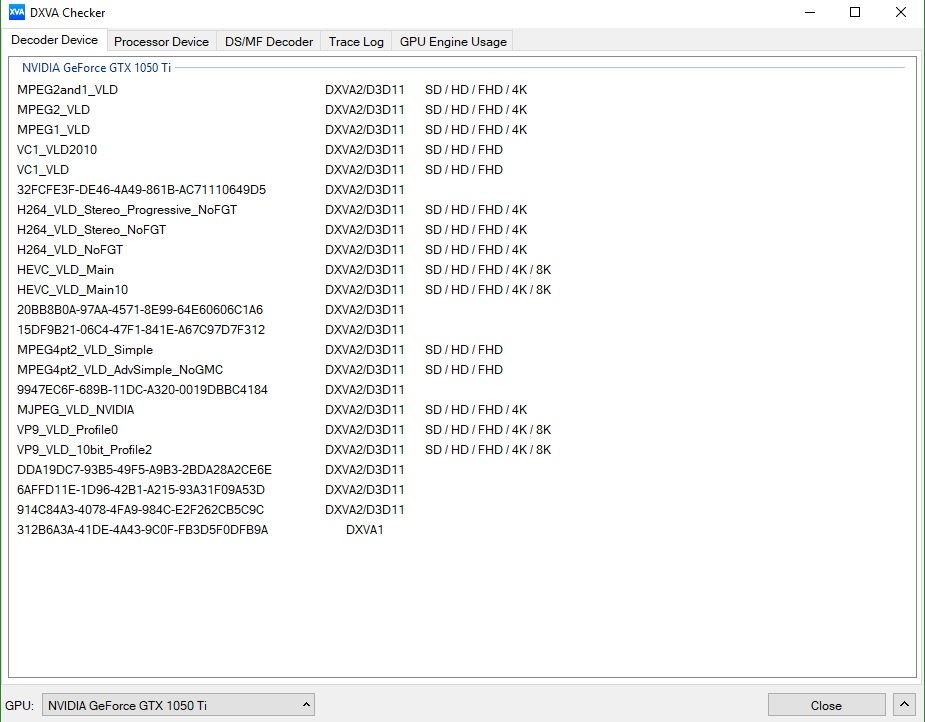The height and width of the screenshot is (722, 925).
Task: Maximize the DXVA Checker window
Action: pos(855,12)
